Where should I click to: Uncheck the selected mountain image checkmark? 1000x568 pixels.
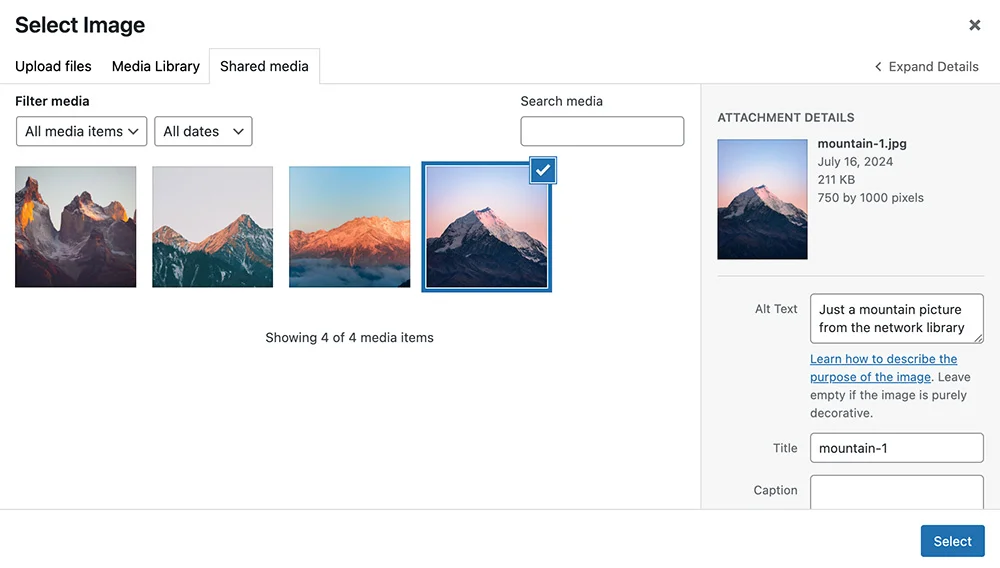point(542,171)
